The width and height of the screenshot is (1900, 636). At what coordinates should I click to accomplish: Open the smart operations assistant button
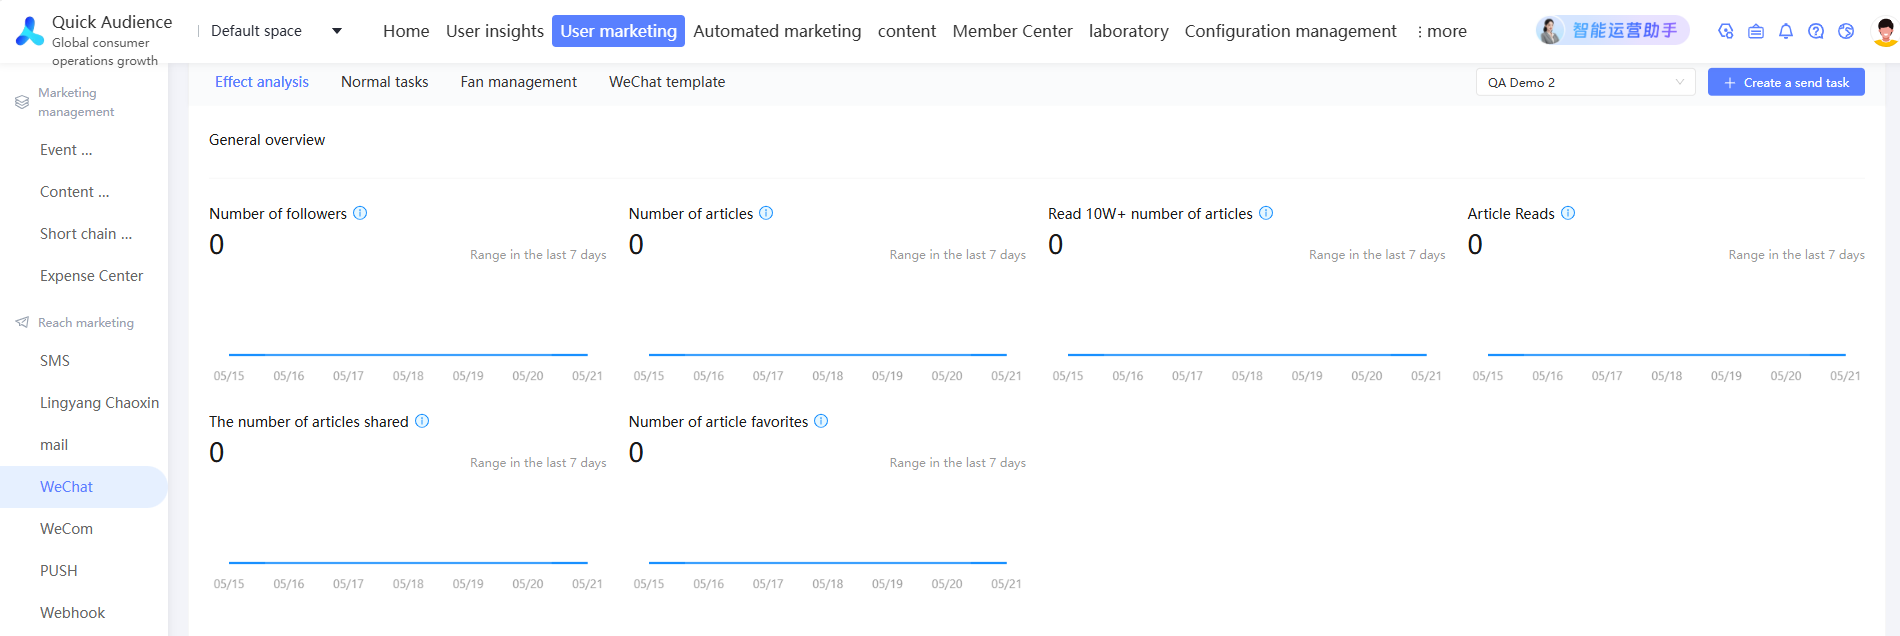(x=1612, y=31)
